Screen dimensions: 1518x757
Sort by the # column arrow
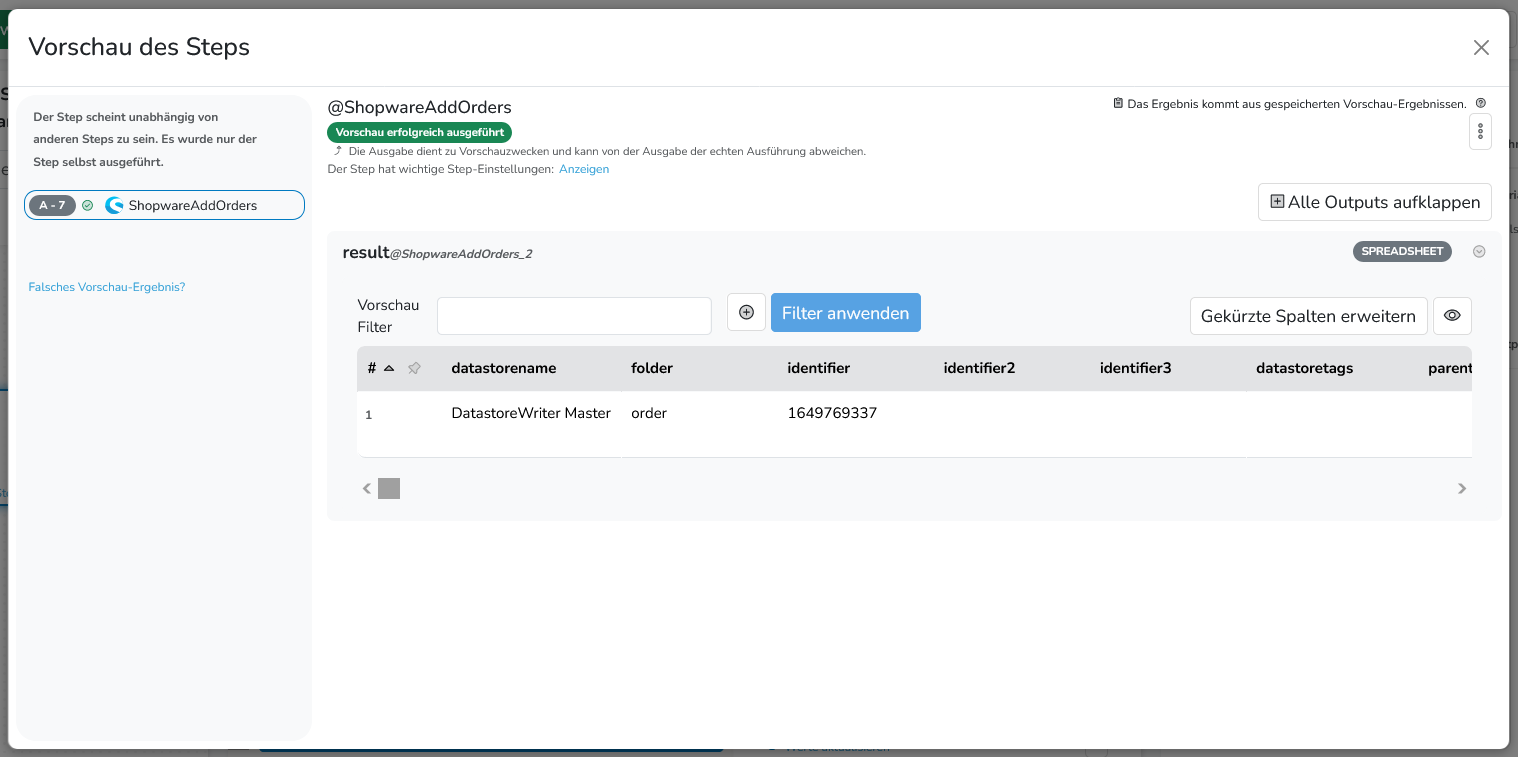point(389,368)
